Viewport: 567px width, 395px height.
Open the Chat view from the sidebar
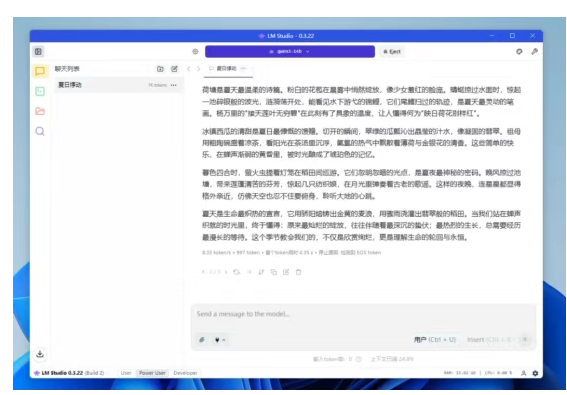click(x=40, y=71)
